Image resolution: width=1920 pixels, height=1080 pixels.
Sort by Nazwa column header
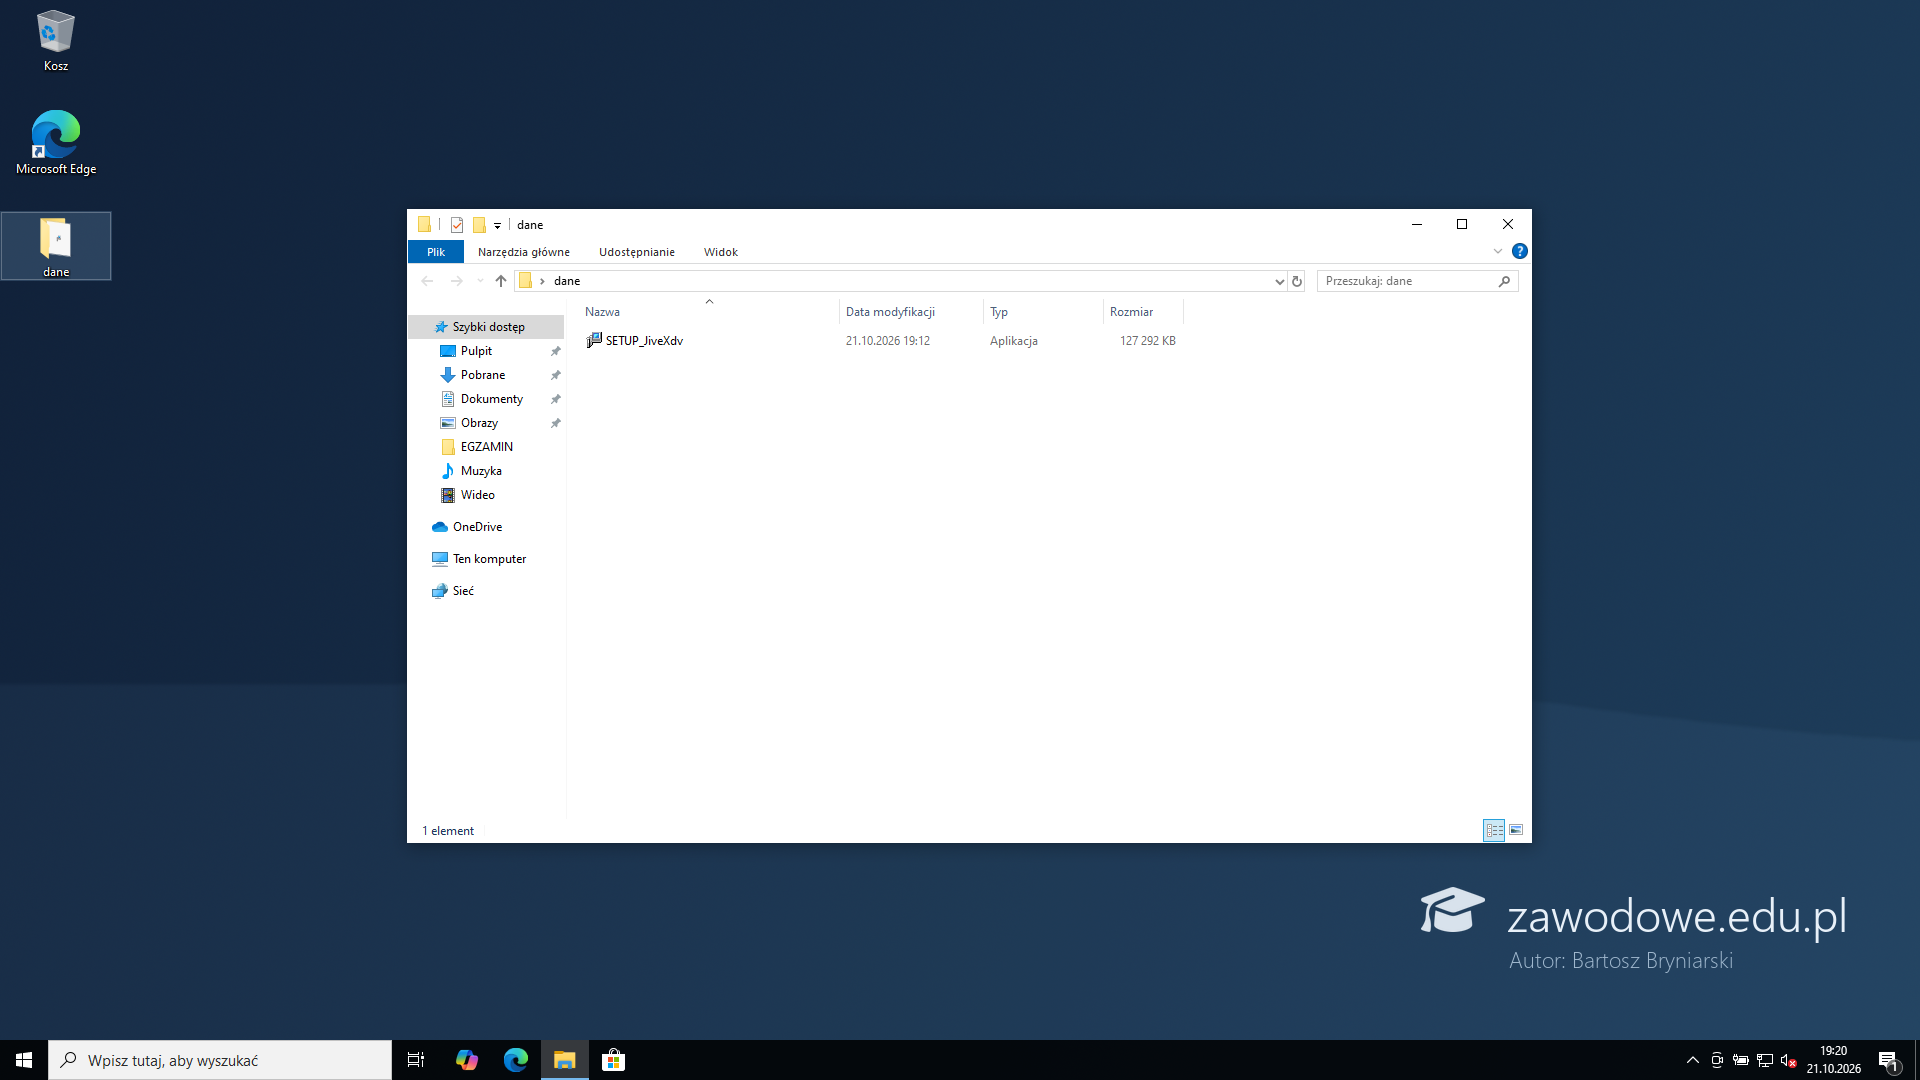710,312
